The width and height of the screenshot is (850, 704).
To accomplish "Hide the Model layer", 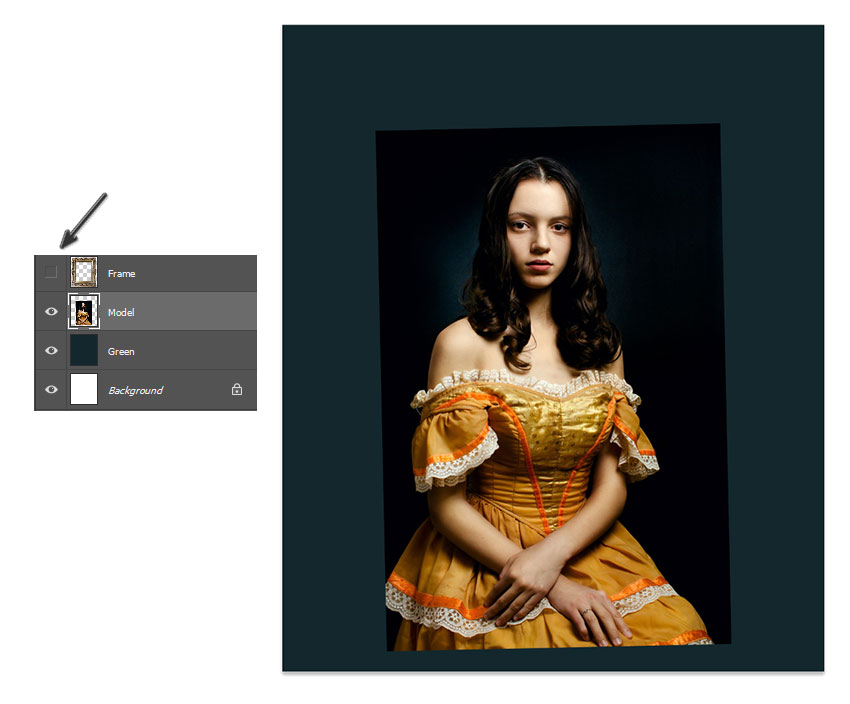I will tap(52, 311).
